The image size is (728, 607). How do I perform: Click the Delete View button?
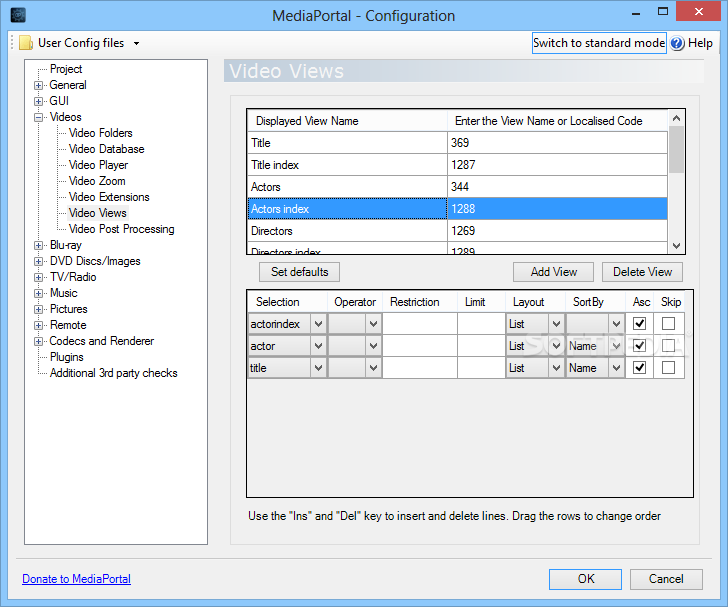[642, 272]
